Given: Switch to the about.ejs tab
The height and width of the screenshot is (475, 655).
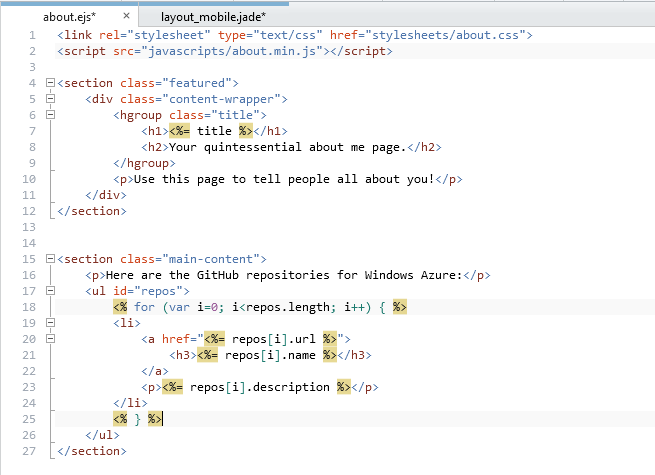Looking at the screenshot, I should click(x=69, y=17).
